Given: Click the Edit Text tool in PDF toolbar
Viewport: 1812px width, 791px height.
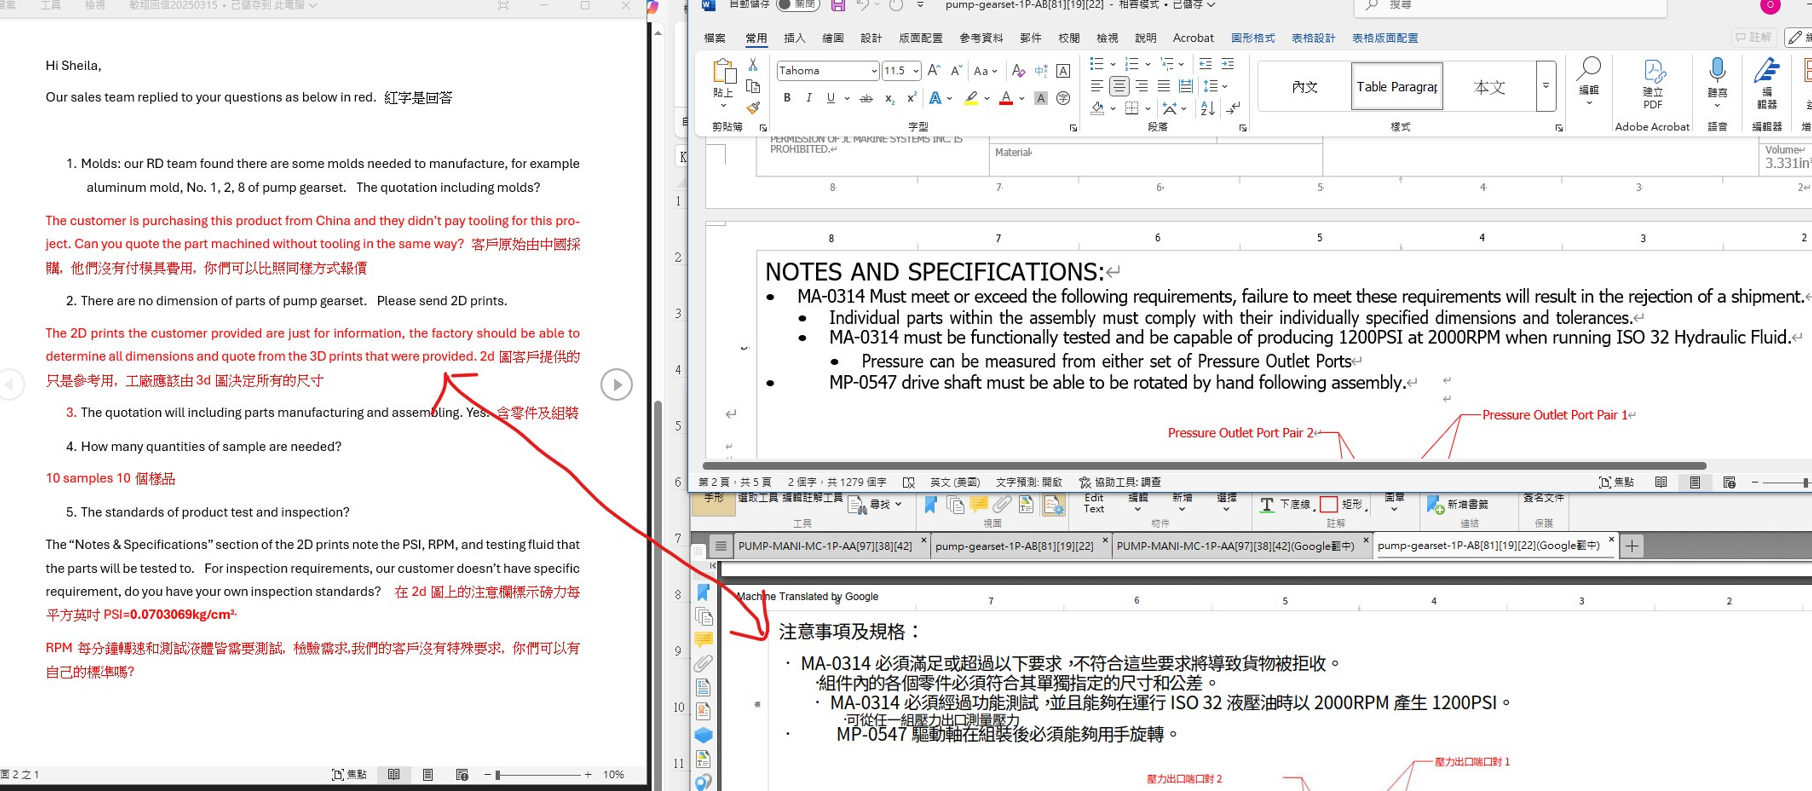Looking at the screenshot, I should pos(1094,503).
